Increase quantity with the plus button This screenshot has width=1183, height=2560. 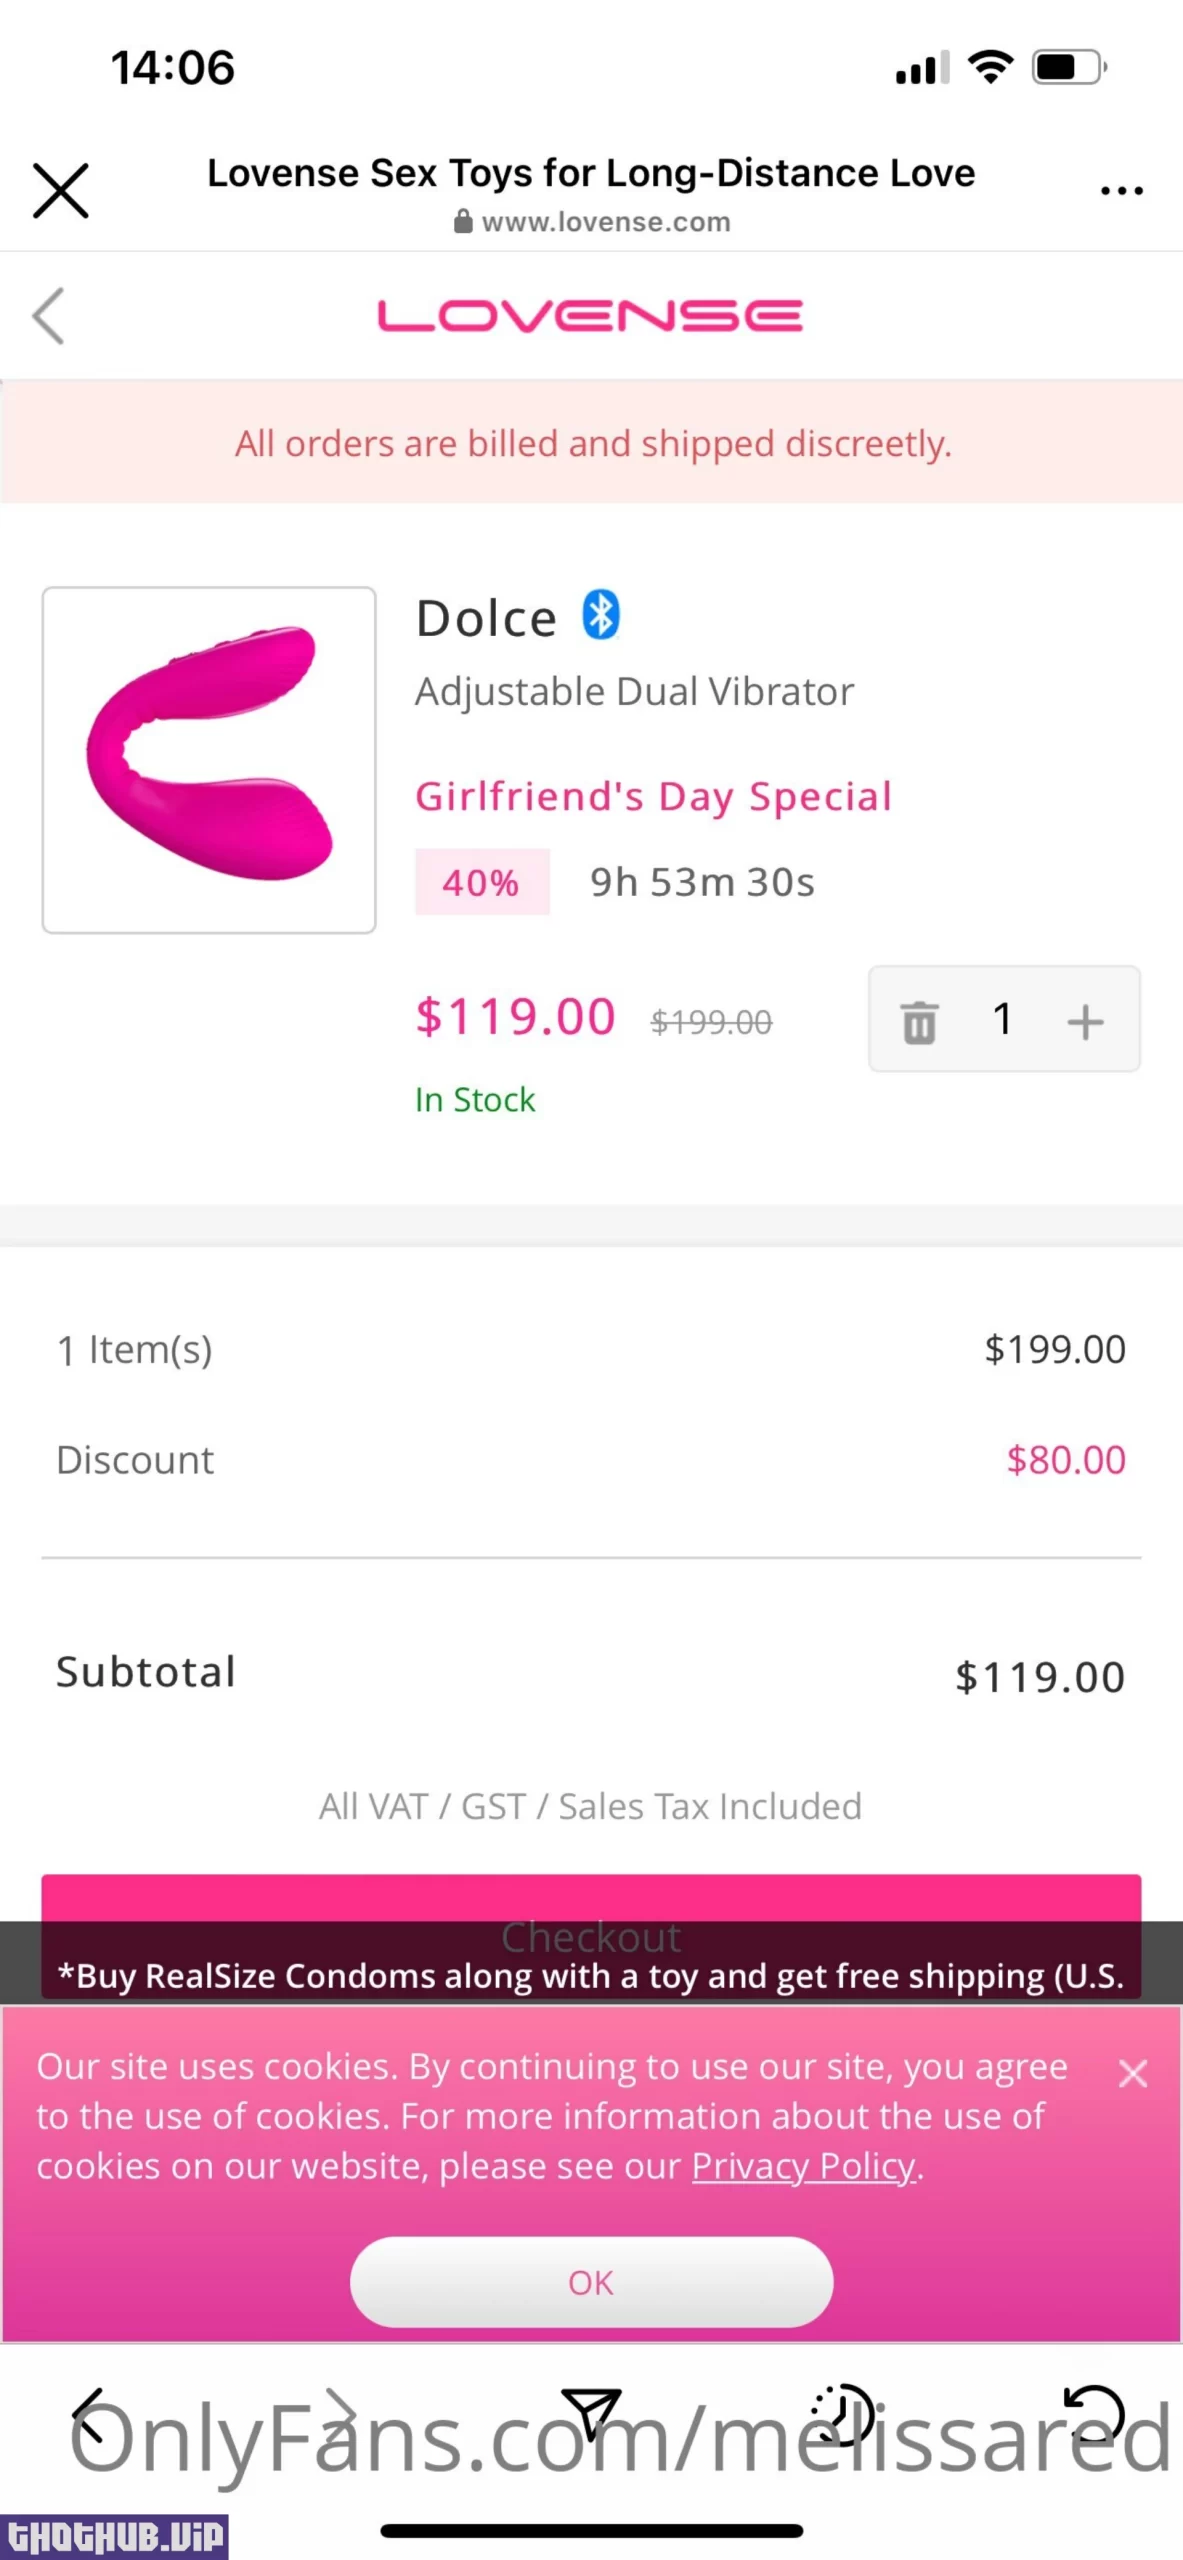(1085, 1021)
